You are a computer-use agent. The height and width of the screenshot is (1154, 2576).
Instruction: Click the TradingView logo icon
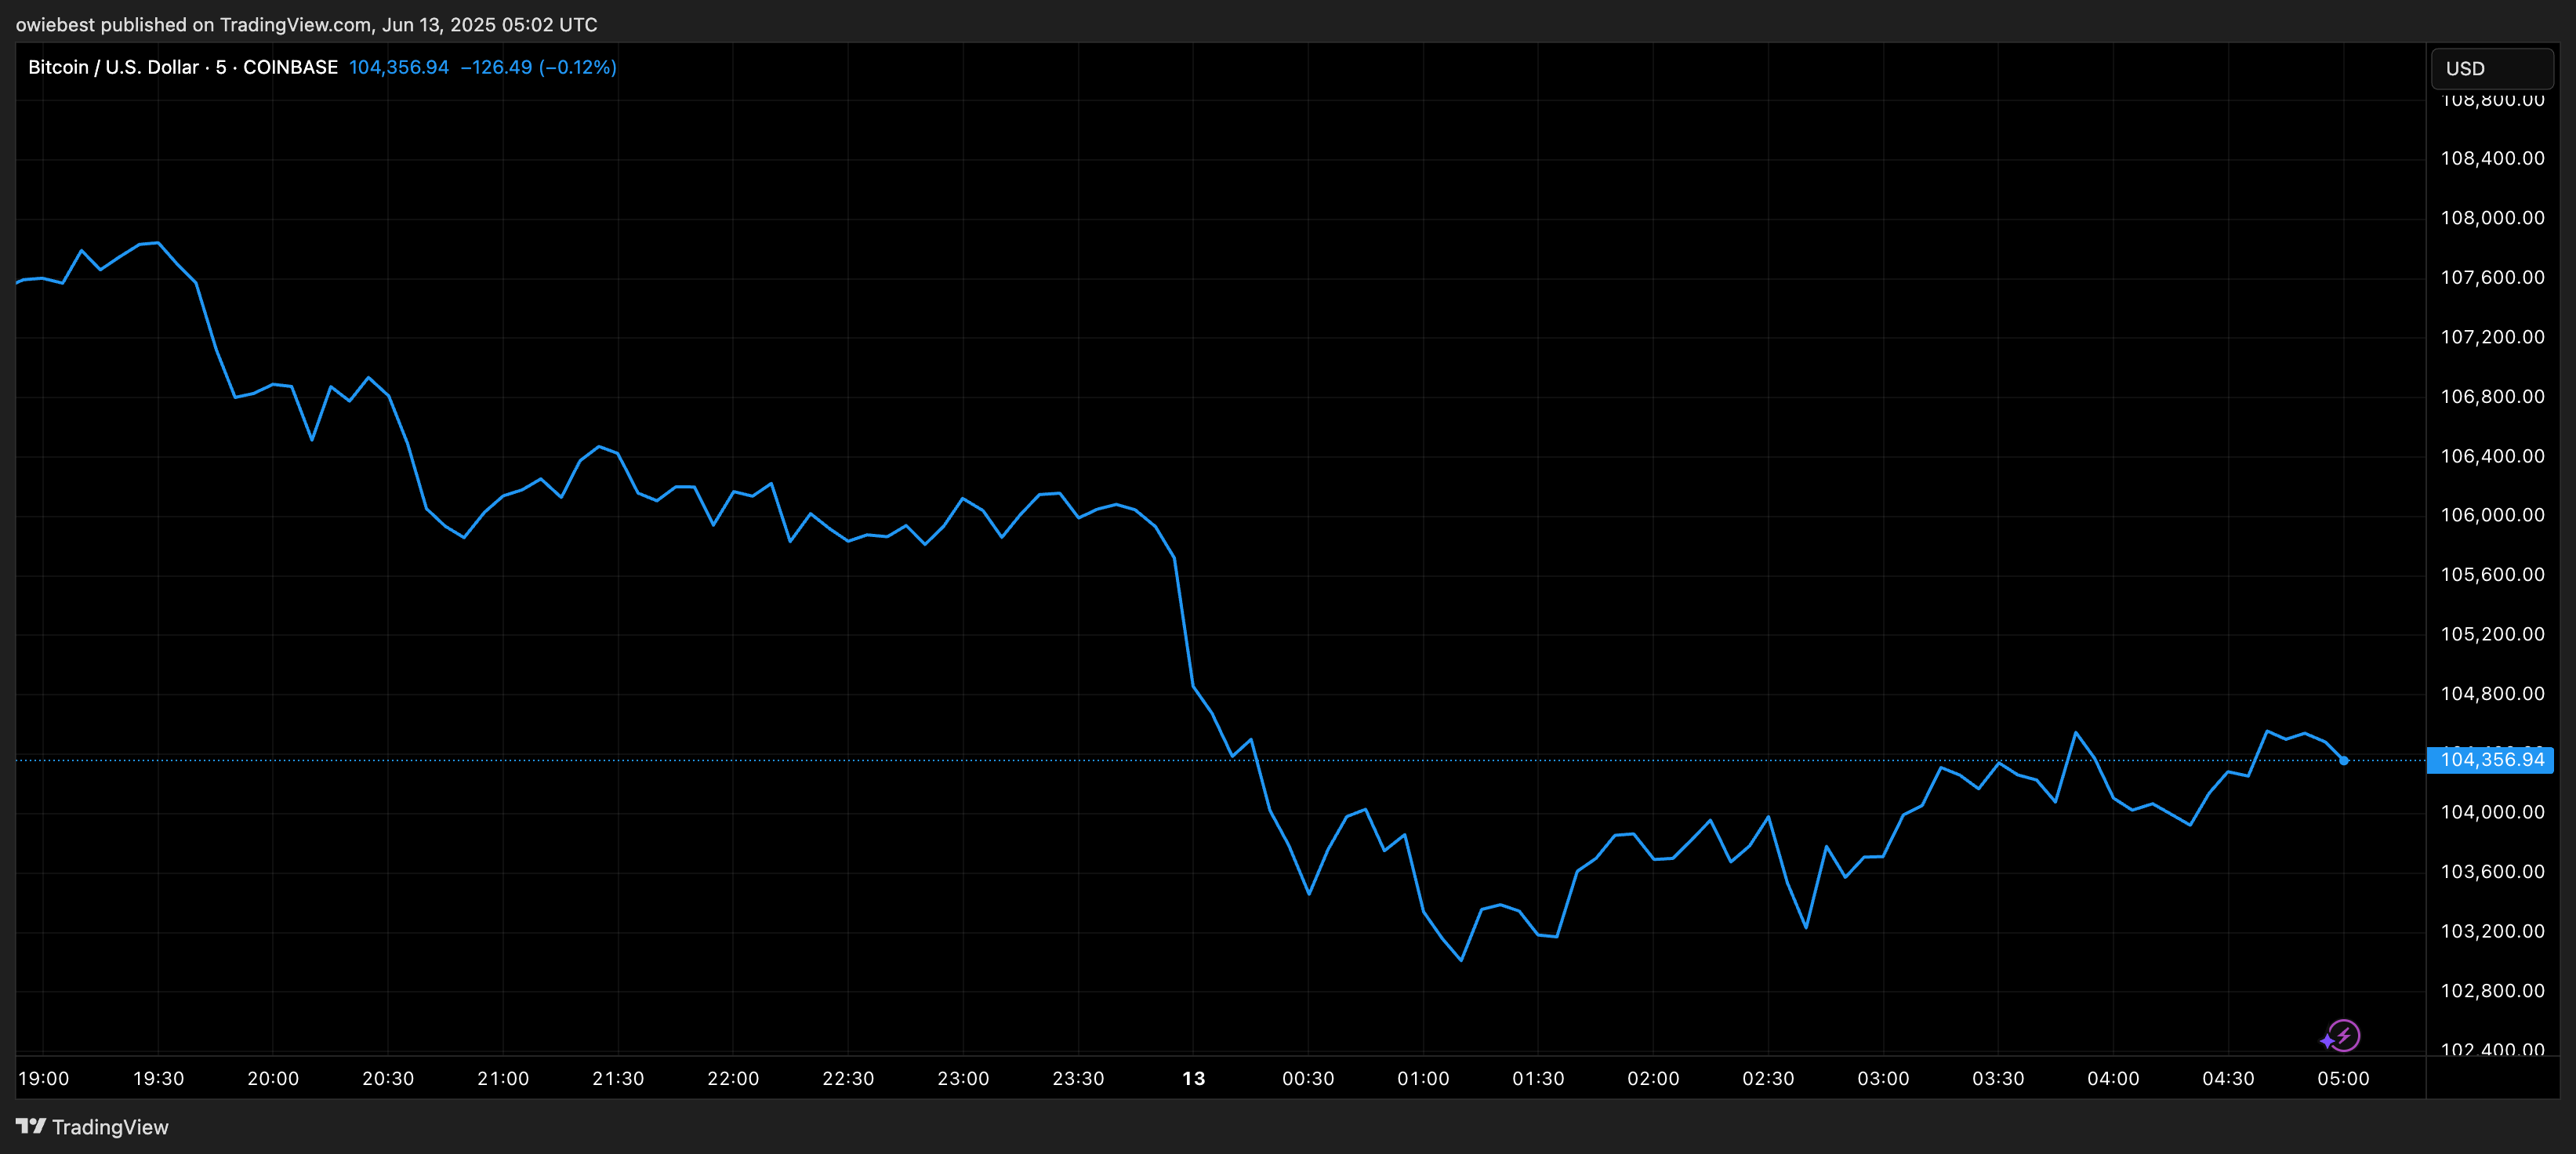coord(31,1126)
